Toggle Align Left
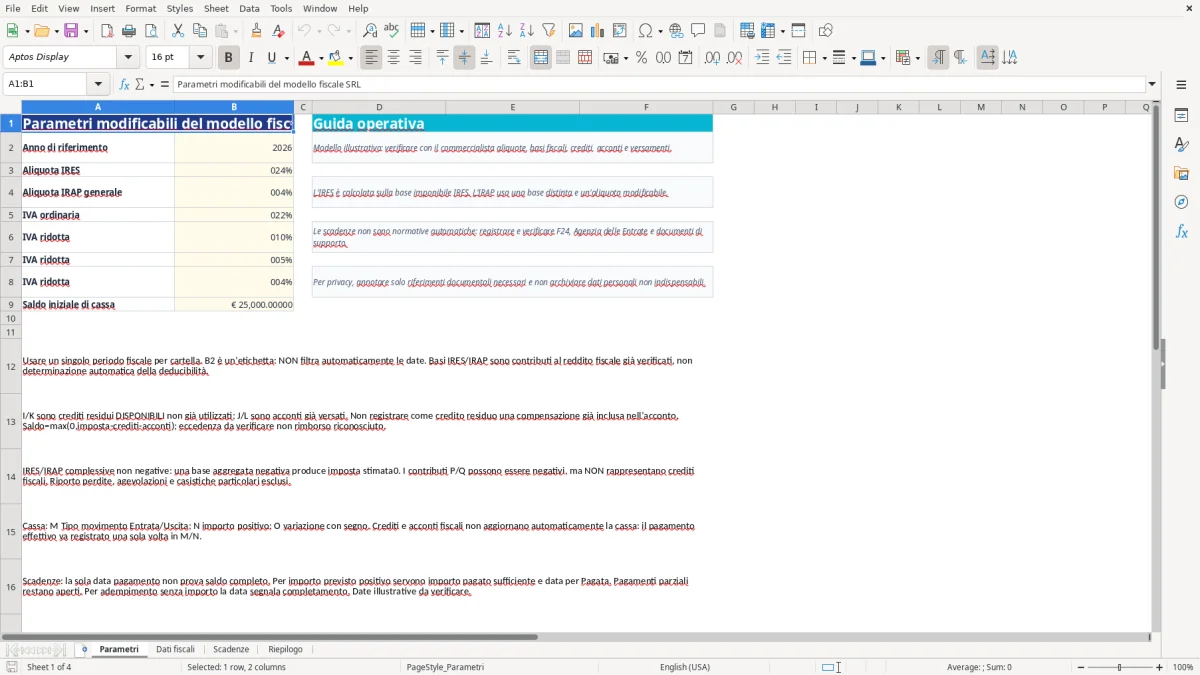 (x=371, y=58)
